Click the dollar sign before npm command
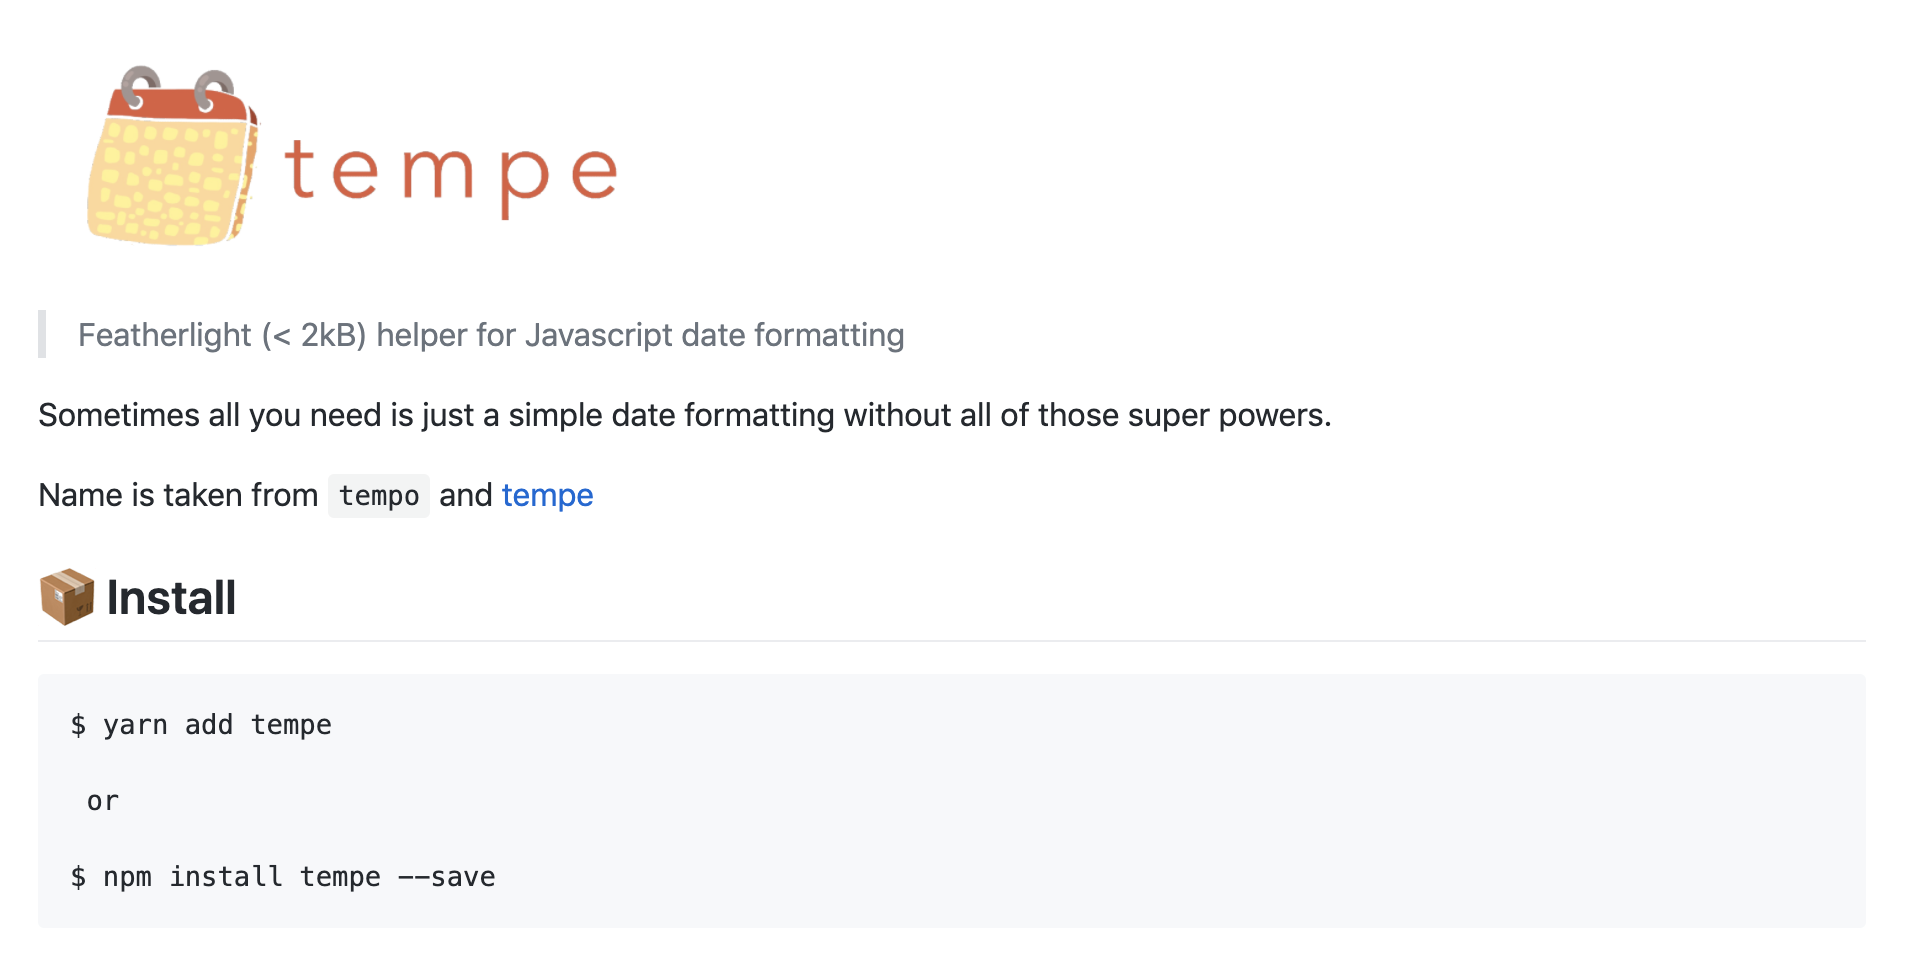 (x=78, y=877)
